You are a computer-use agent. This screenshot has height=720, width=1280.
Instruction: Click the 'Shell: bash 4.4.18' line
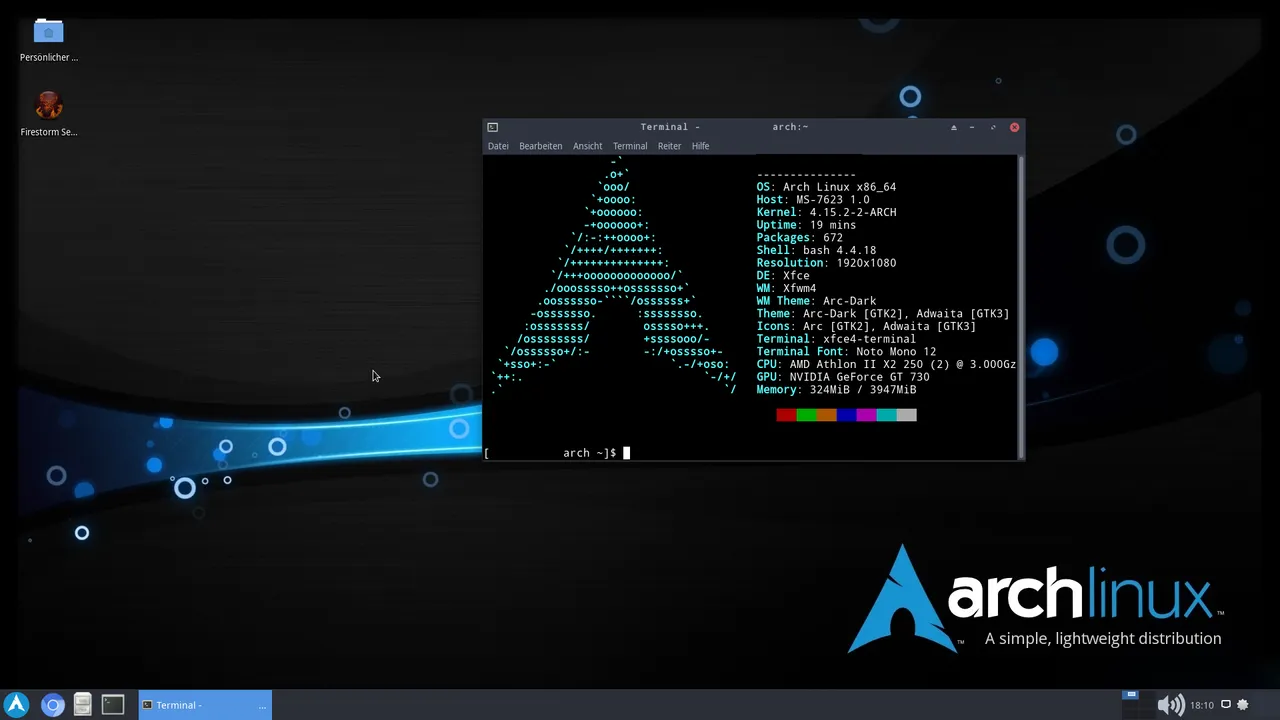pyautogui.click(x=816, y=250)
